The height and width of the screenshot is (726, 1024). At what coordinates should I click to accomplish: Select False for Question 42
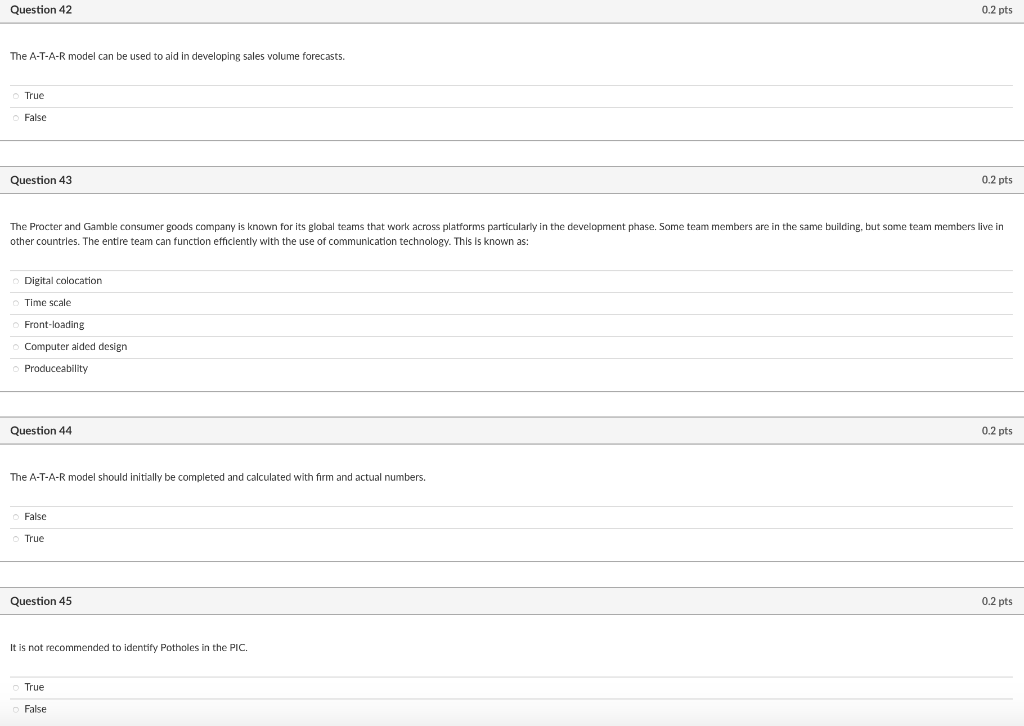[x=16, y=118]
